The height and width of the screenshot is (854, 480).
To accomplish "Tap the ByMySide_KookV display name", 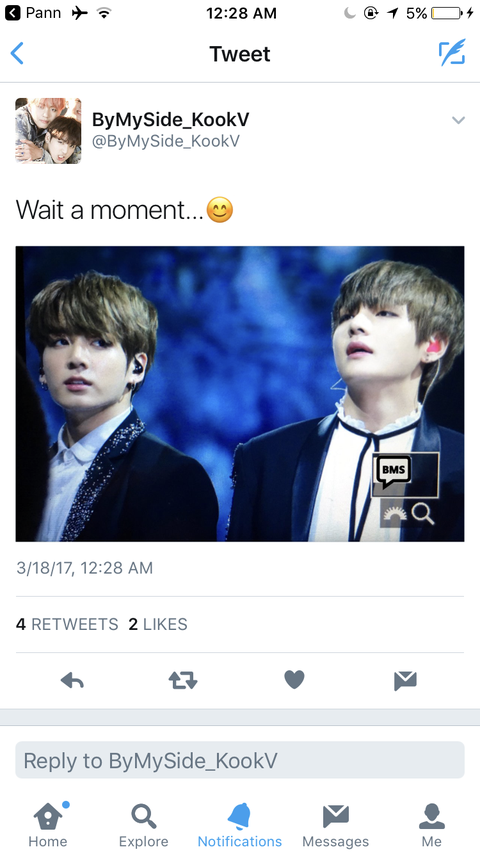I will [170, 120].
